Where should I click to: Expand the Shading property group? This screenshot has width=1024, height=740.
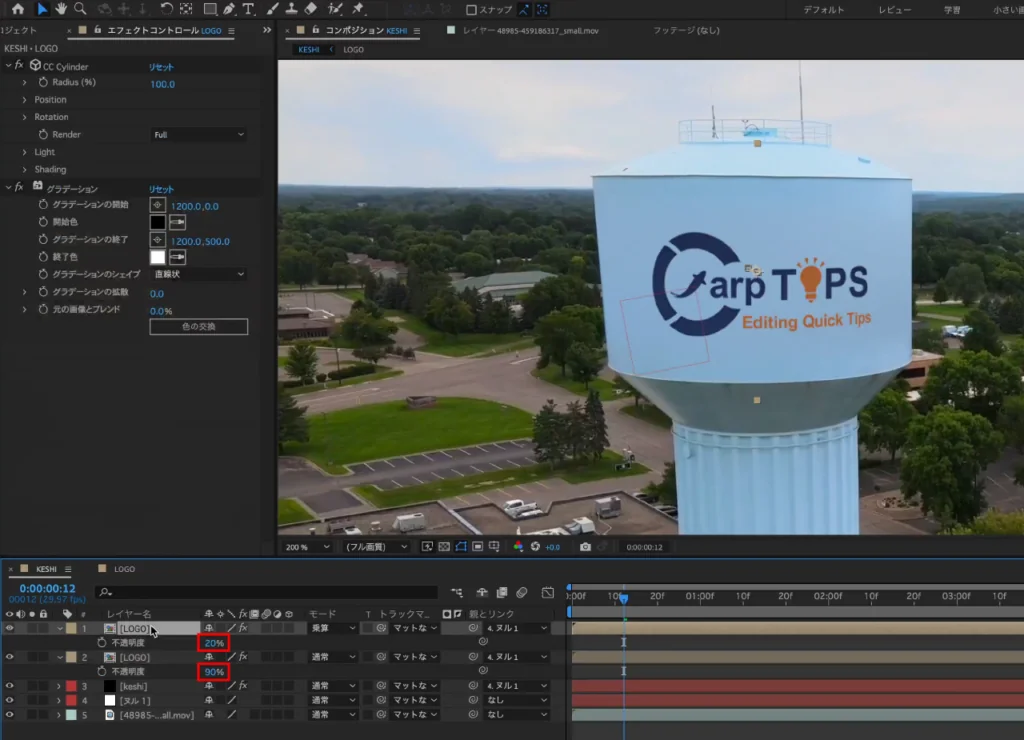tap(25, 169)
